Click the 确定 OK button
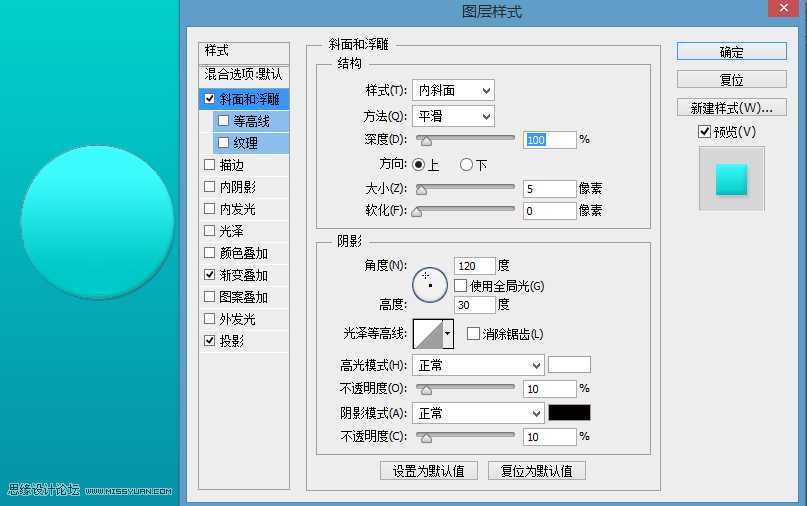Image resolution: width=807 pixels, height=506 pixels. tap(731, 52)
